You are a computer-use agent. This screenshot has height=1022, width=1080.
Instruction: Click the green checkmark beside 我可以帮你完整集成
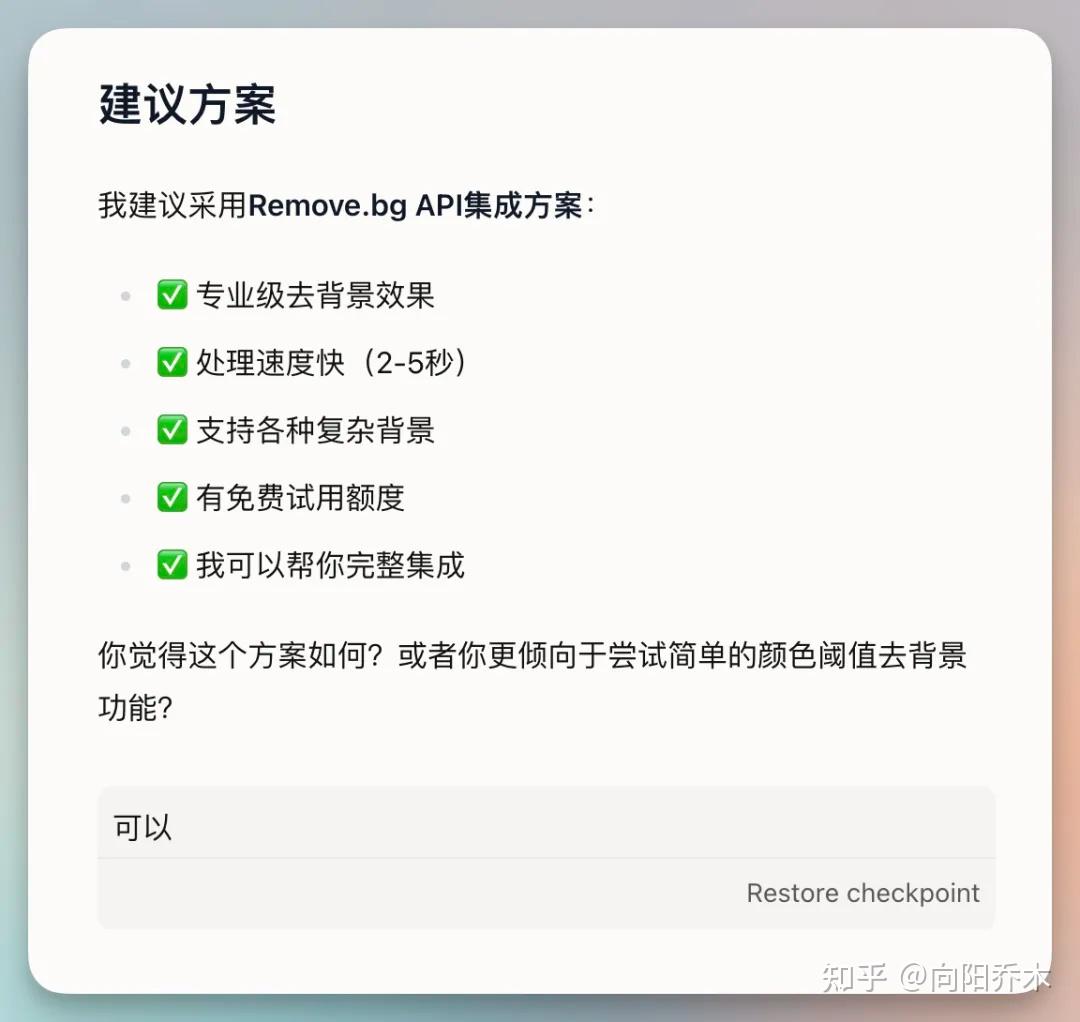(172, 565)
